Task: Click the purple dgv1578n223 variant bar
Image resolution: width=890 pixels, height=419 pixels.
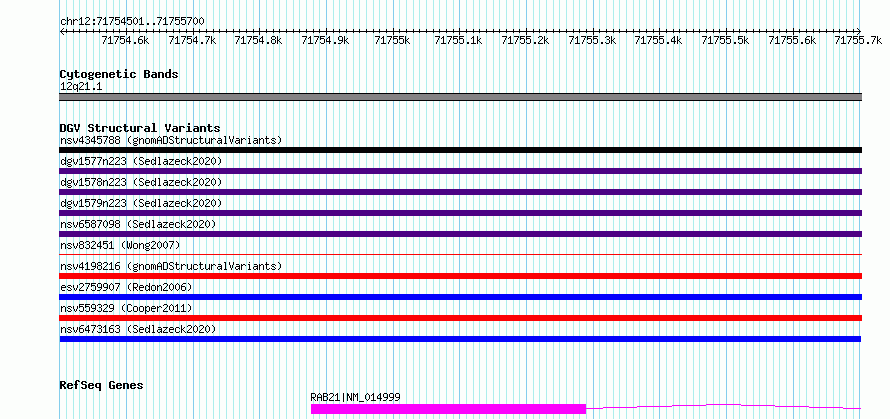Action: point(460,192)
